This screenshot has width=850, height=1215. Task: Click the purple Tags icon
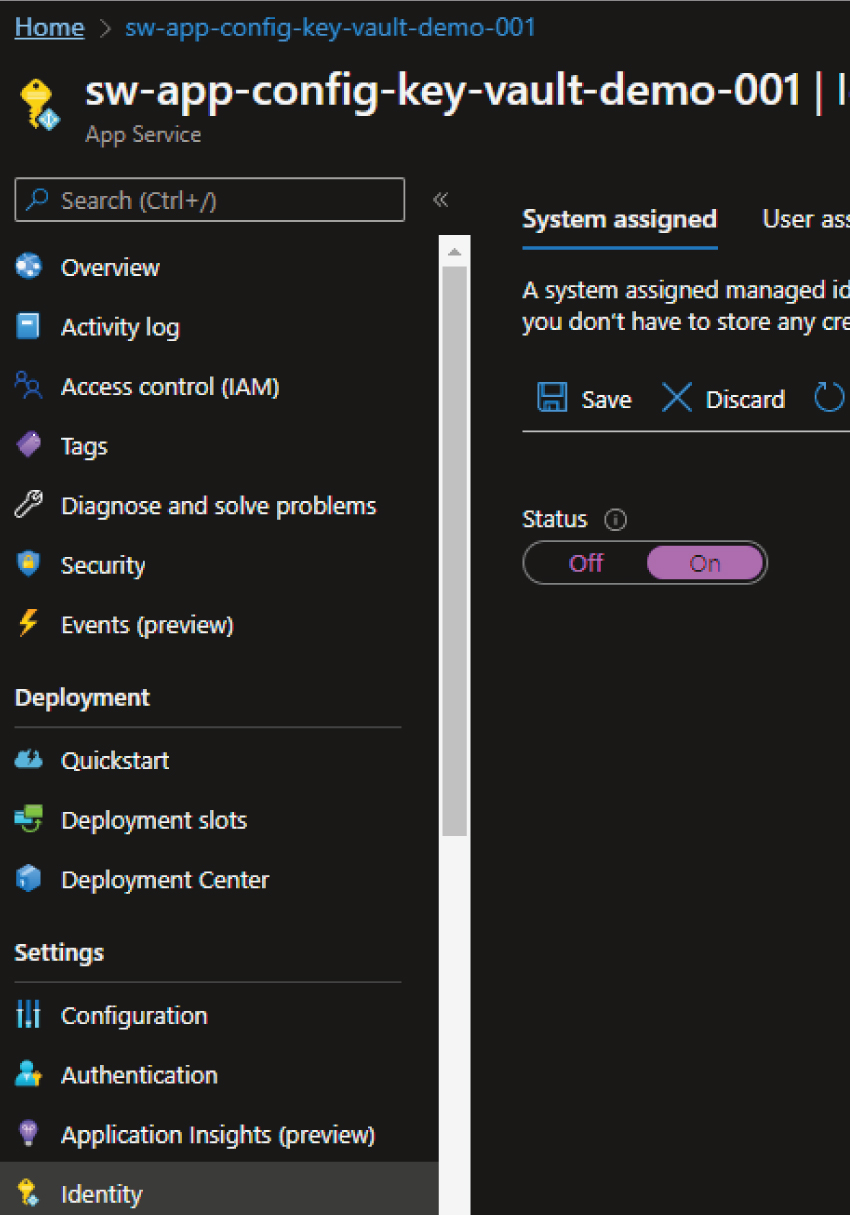(28, 446)
